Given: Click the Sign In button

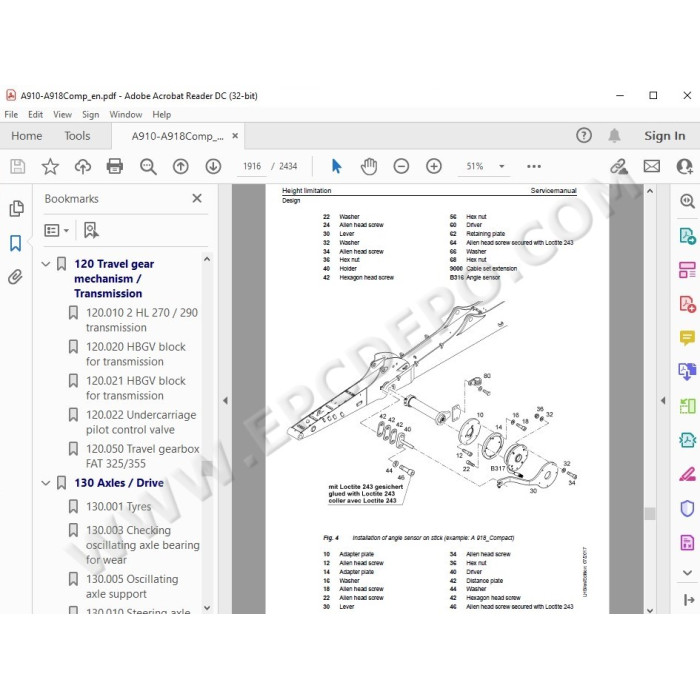Looking at the screenshot, I should (x=664, y=136).
